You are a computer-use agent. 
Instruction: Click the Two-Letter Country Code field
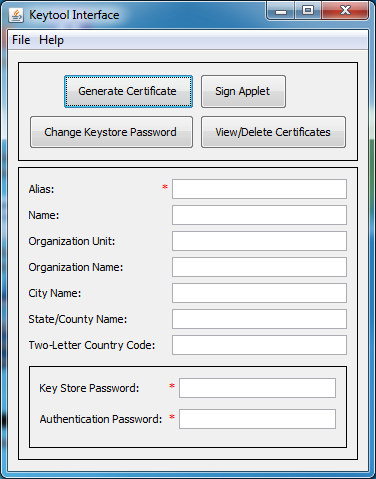[x=259, y=345]
